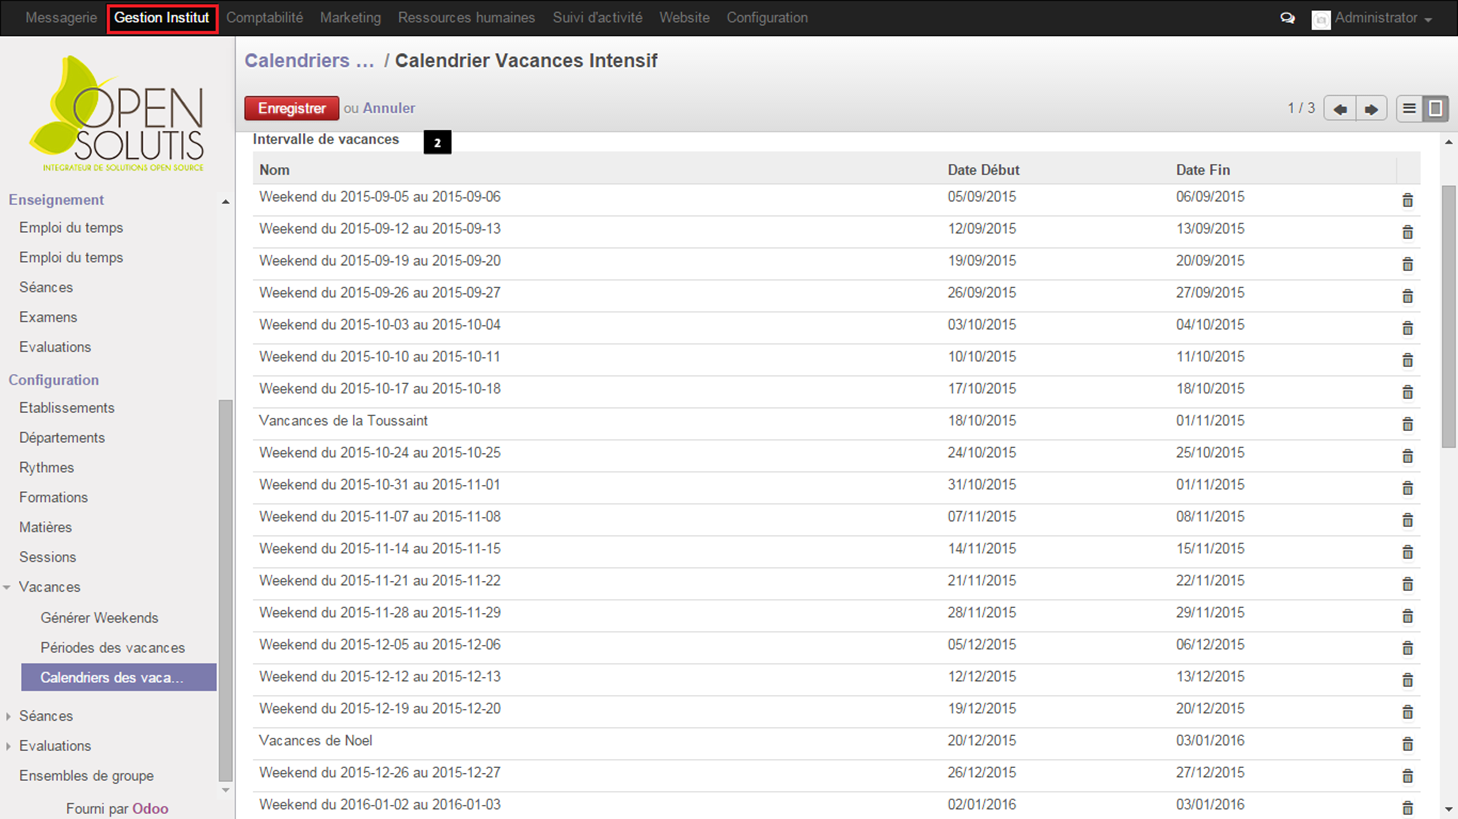Open the Comptabilité menu
This screenshot has width=1458, height=819.
pyautogui.click(x=264, y=18)
